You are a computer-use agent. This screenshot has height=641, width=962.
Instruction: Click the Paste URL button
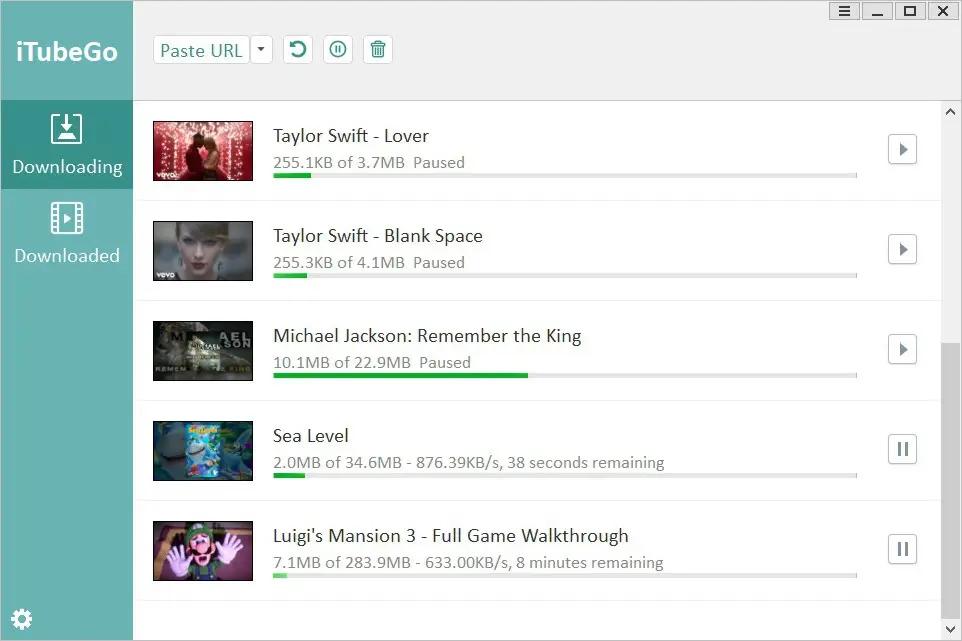[x=201, y=50]
